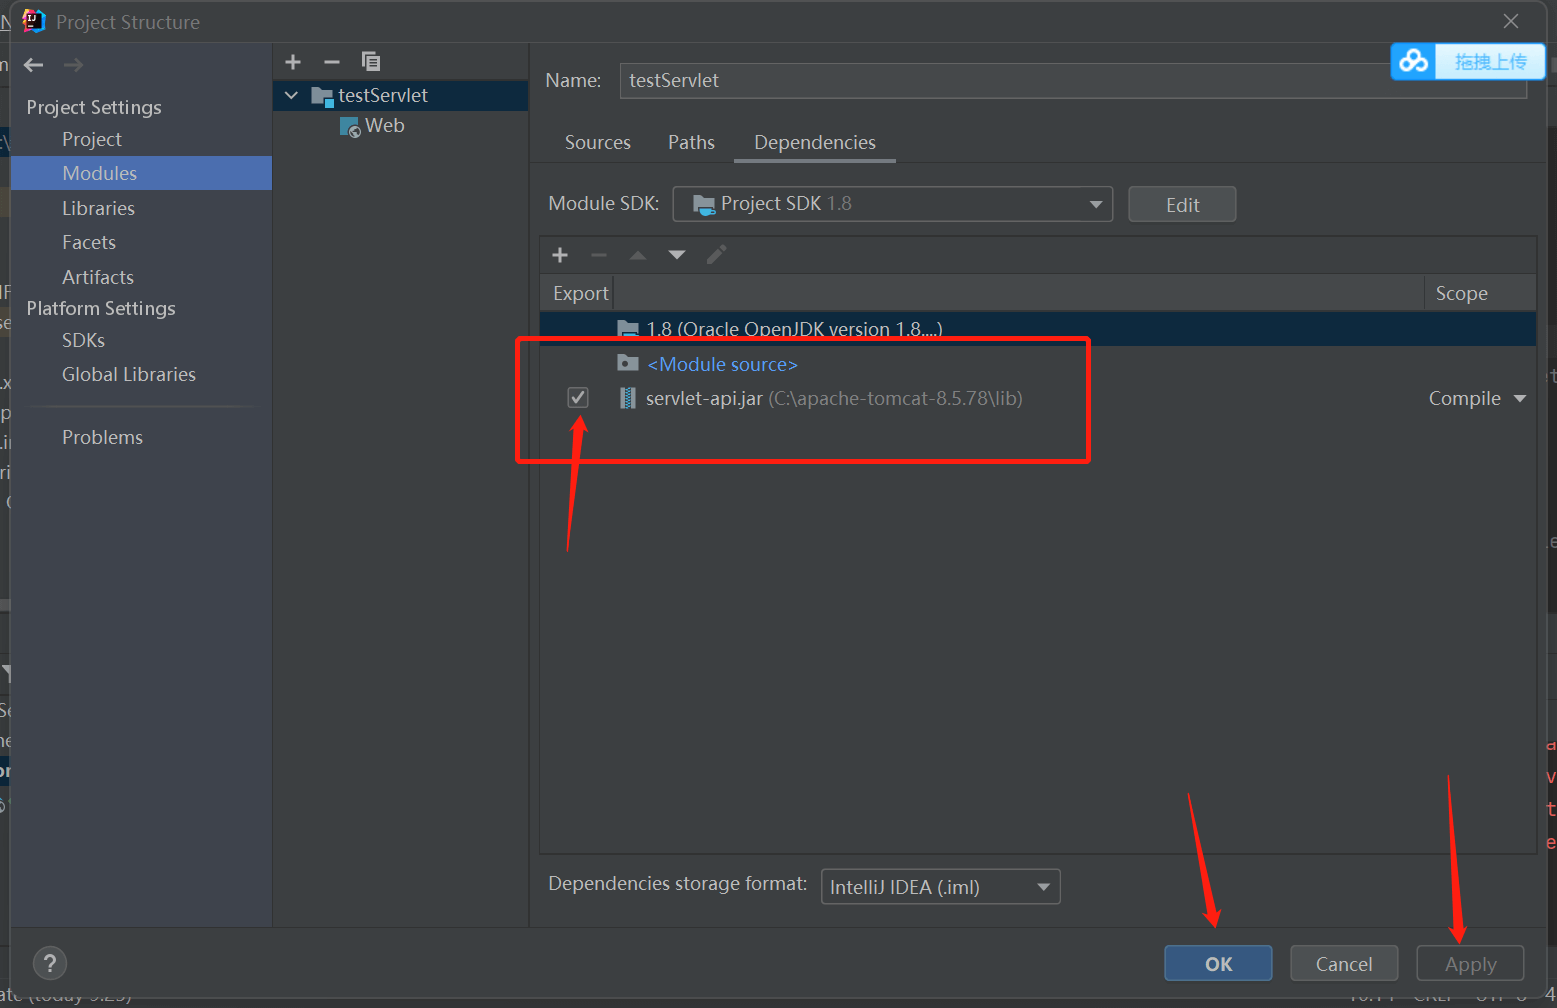1557x1008 pixels.
Task: Show Problems list
Action: tap(102, 437)
